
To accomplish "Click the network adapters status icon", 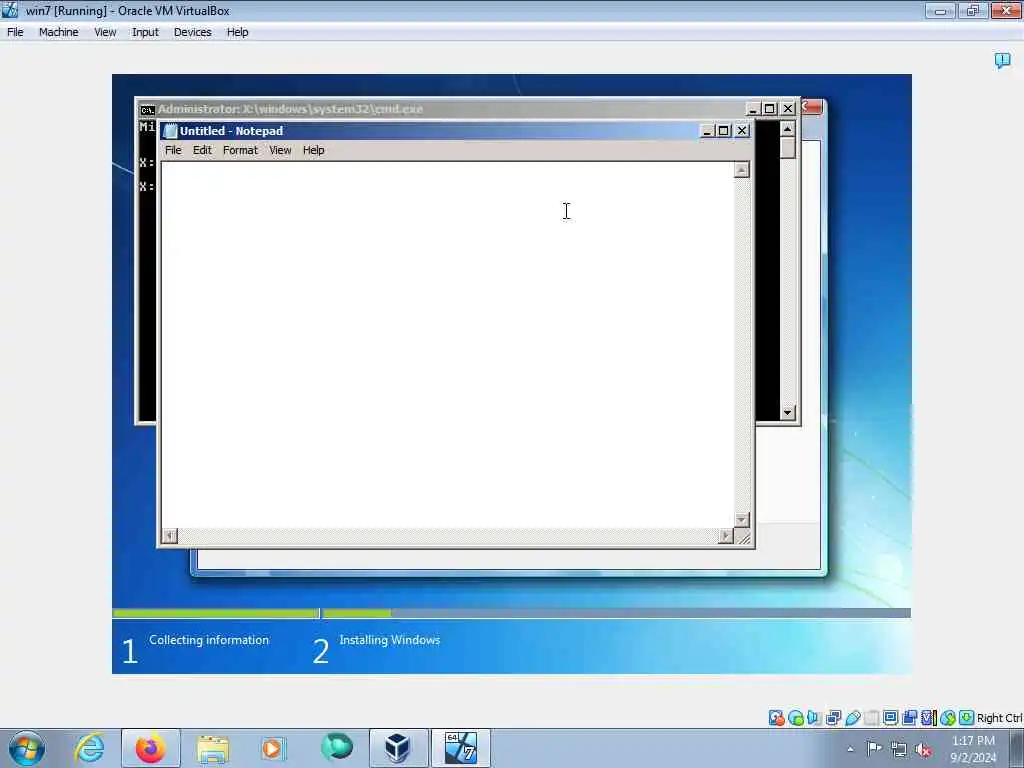I will point(833,718).
